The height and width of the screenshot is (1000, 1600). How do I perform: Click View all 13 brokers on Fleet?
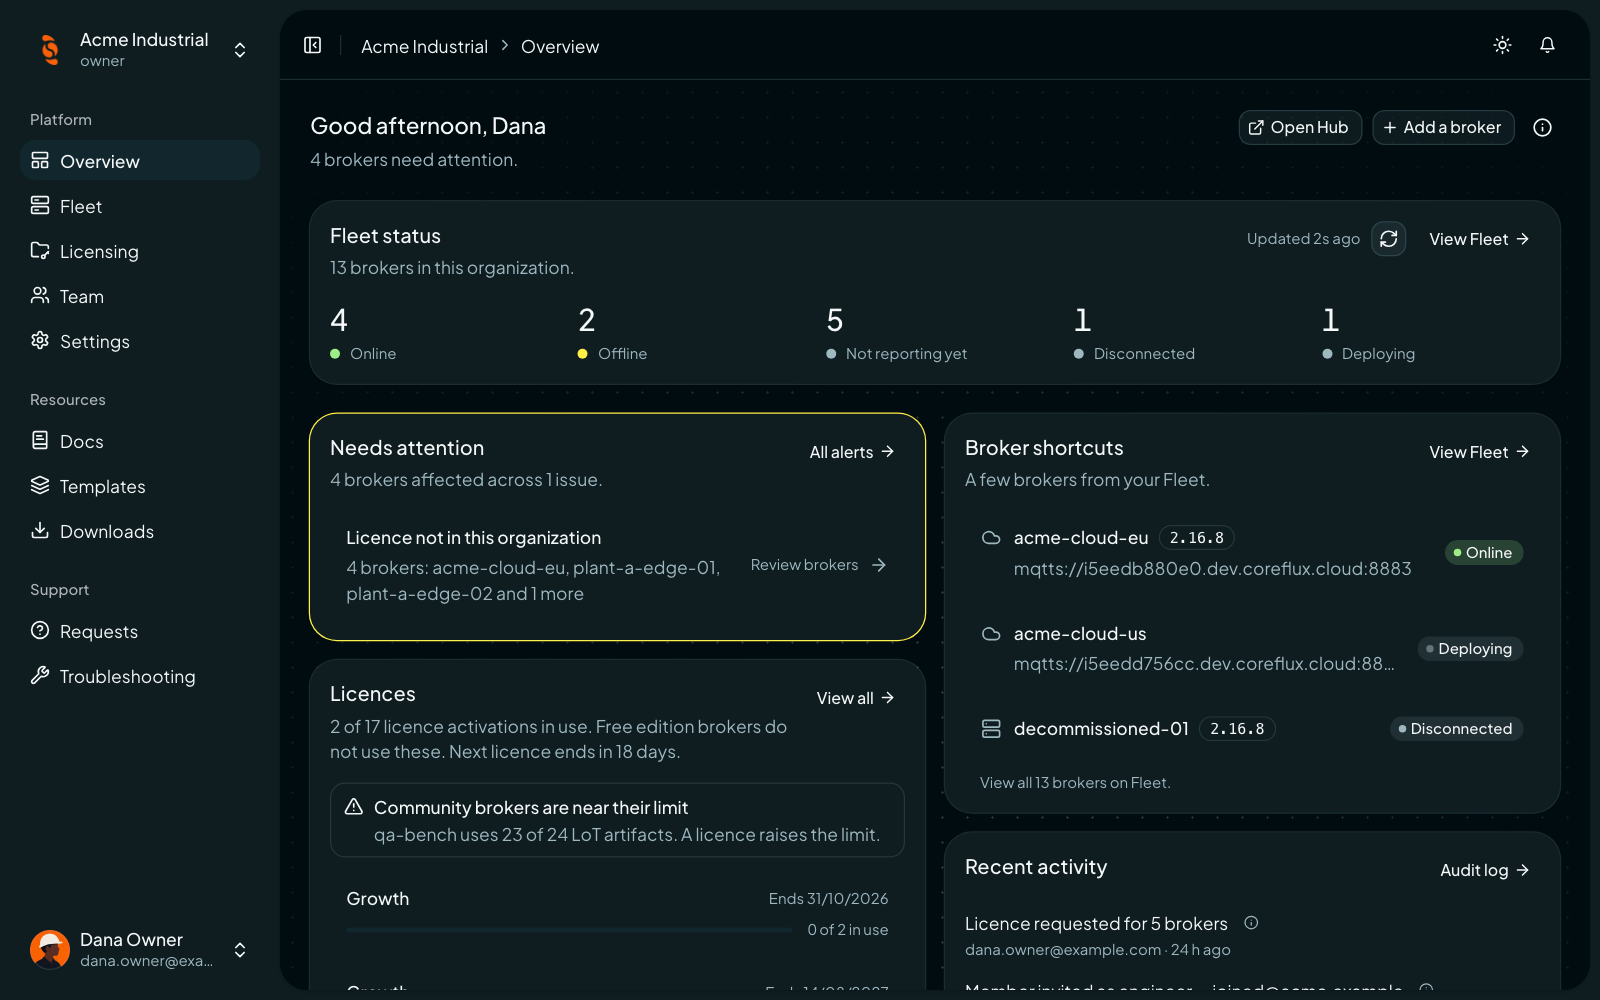1075,782
